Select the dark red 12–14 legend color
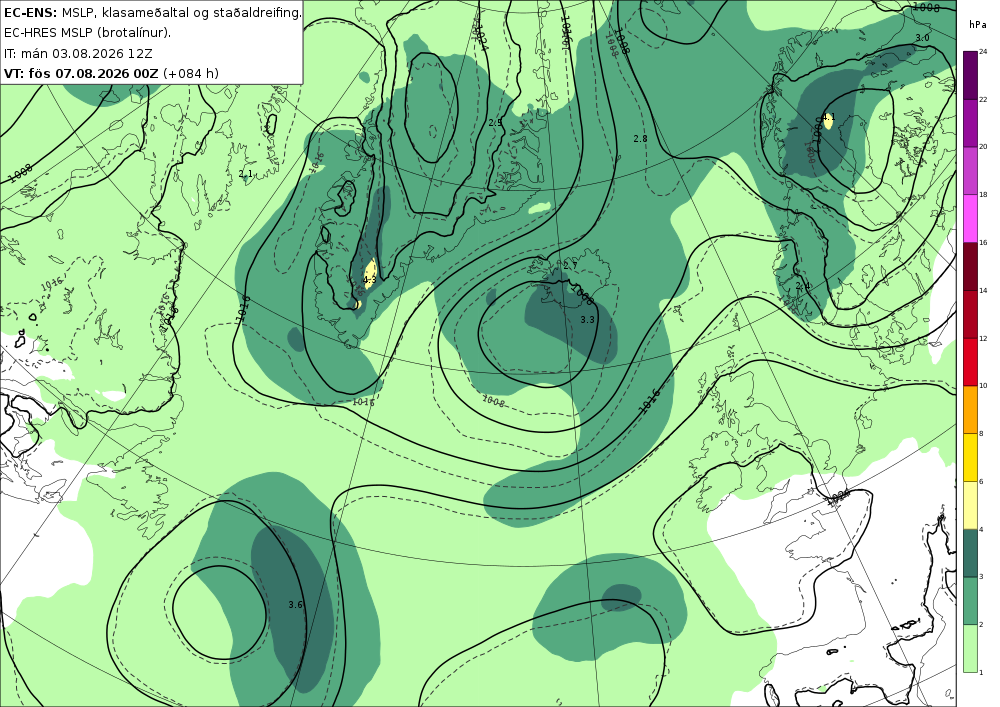The image size is (1000, 707). point(971,314)
